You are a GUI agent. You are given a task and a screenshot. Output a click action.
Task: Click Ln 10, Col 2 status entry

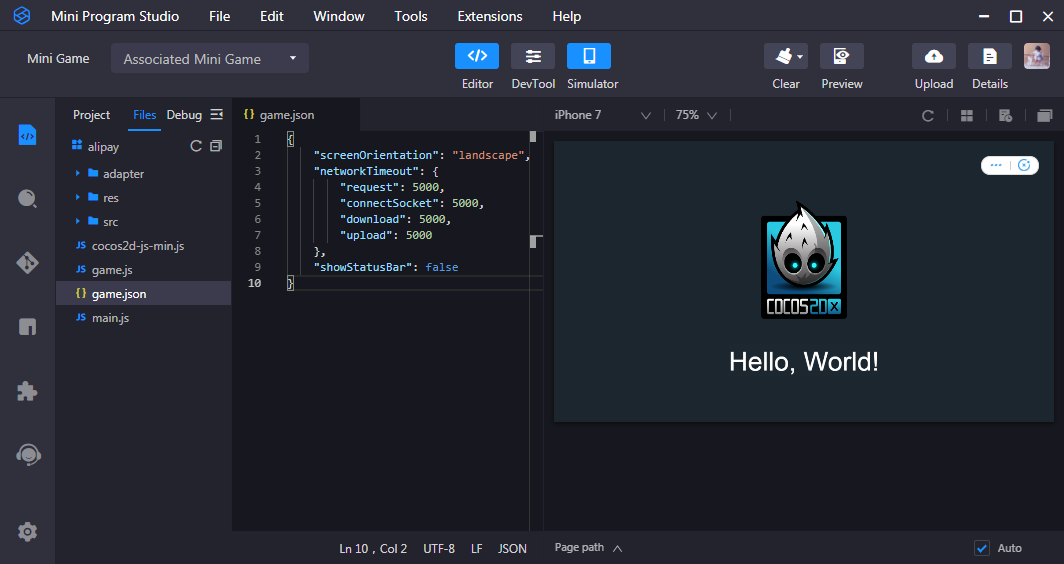point(373,548)
